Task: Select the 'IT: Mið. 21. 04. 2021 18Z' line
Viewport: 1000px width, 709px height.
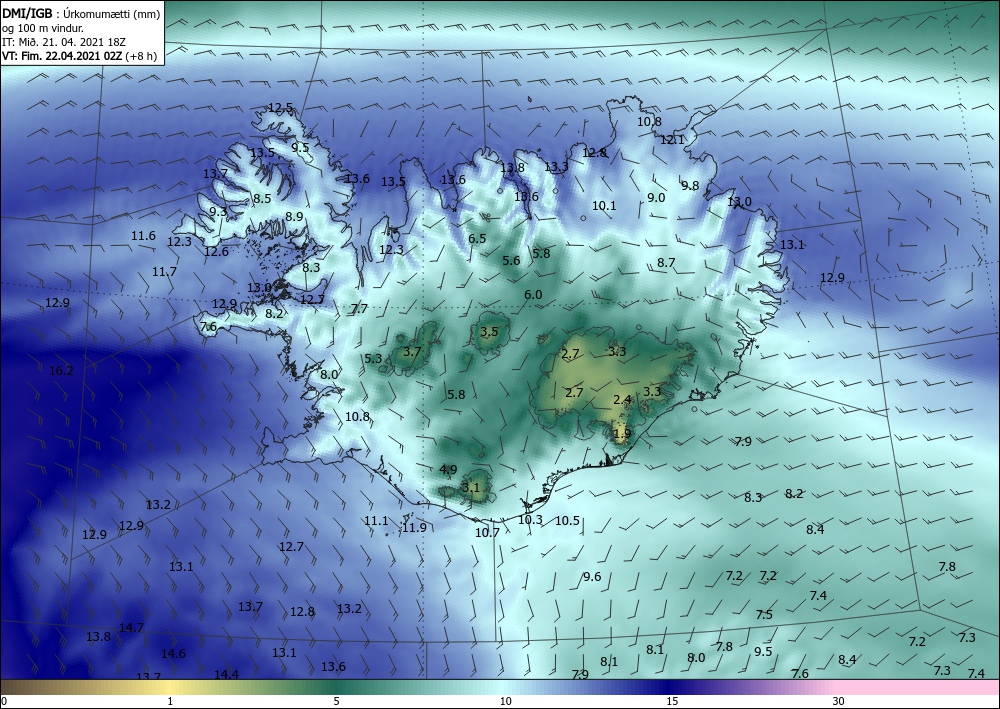Action: [64, 42]
